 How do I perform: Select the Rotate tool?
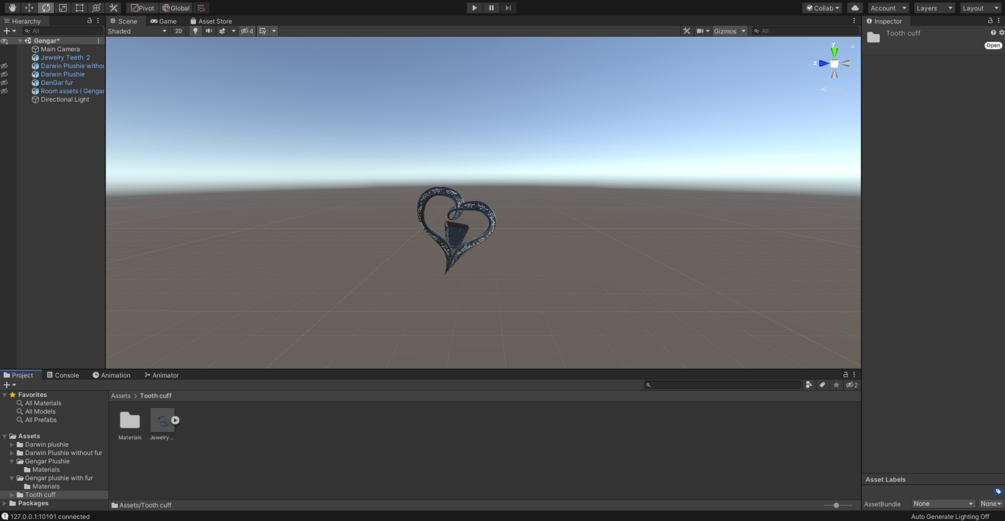[x=46, y=8]
